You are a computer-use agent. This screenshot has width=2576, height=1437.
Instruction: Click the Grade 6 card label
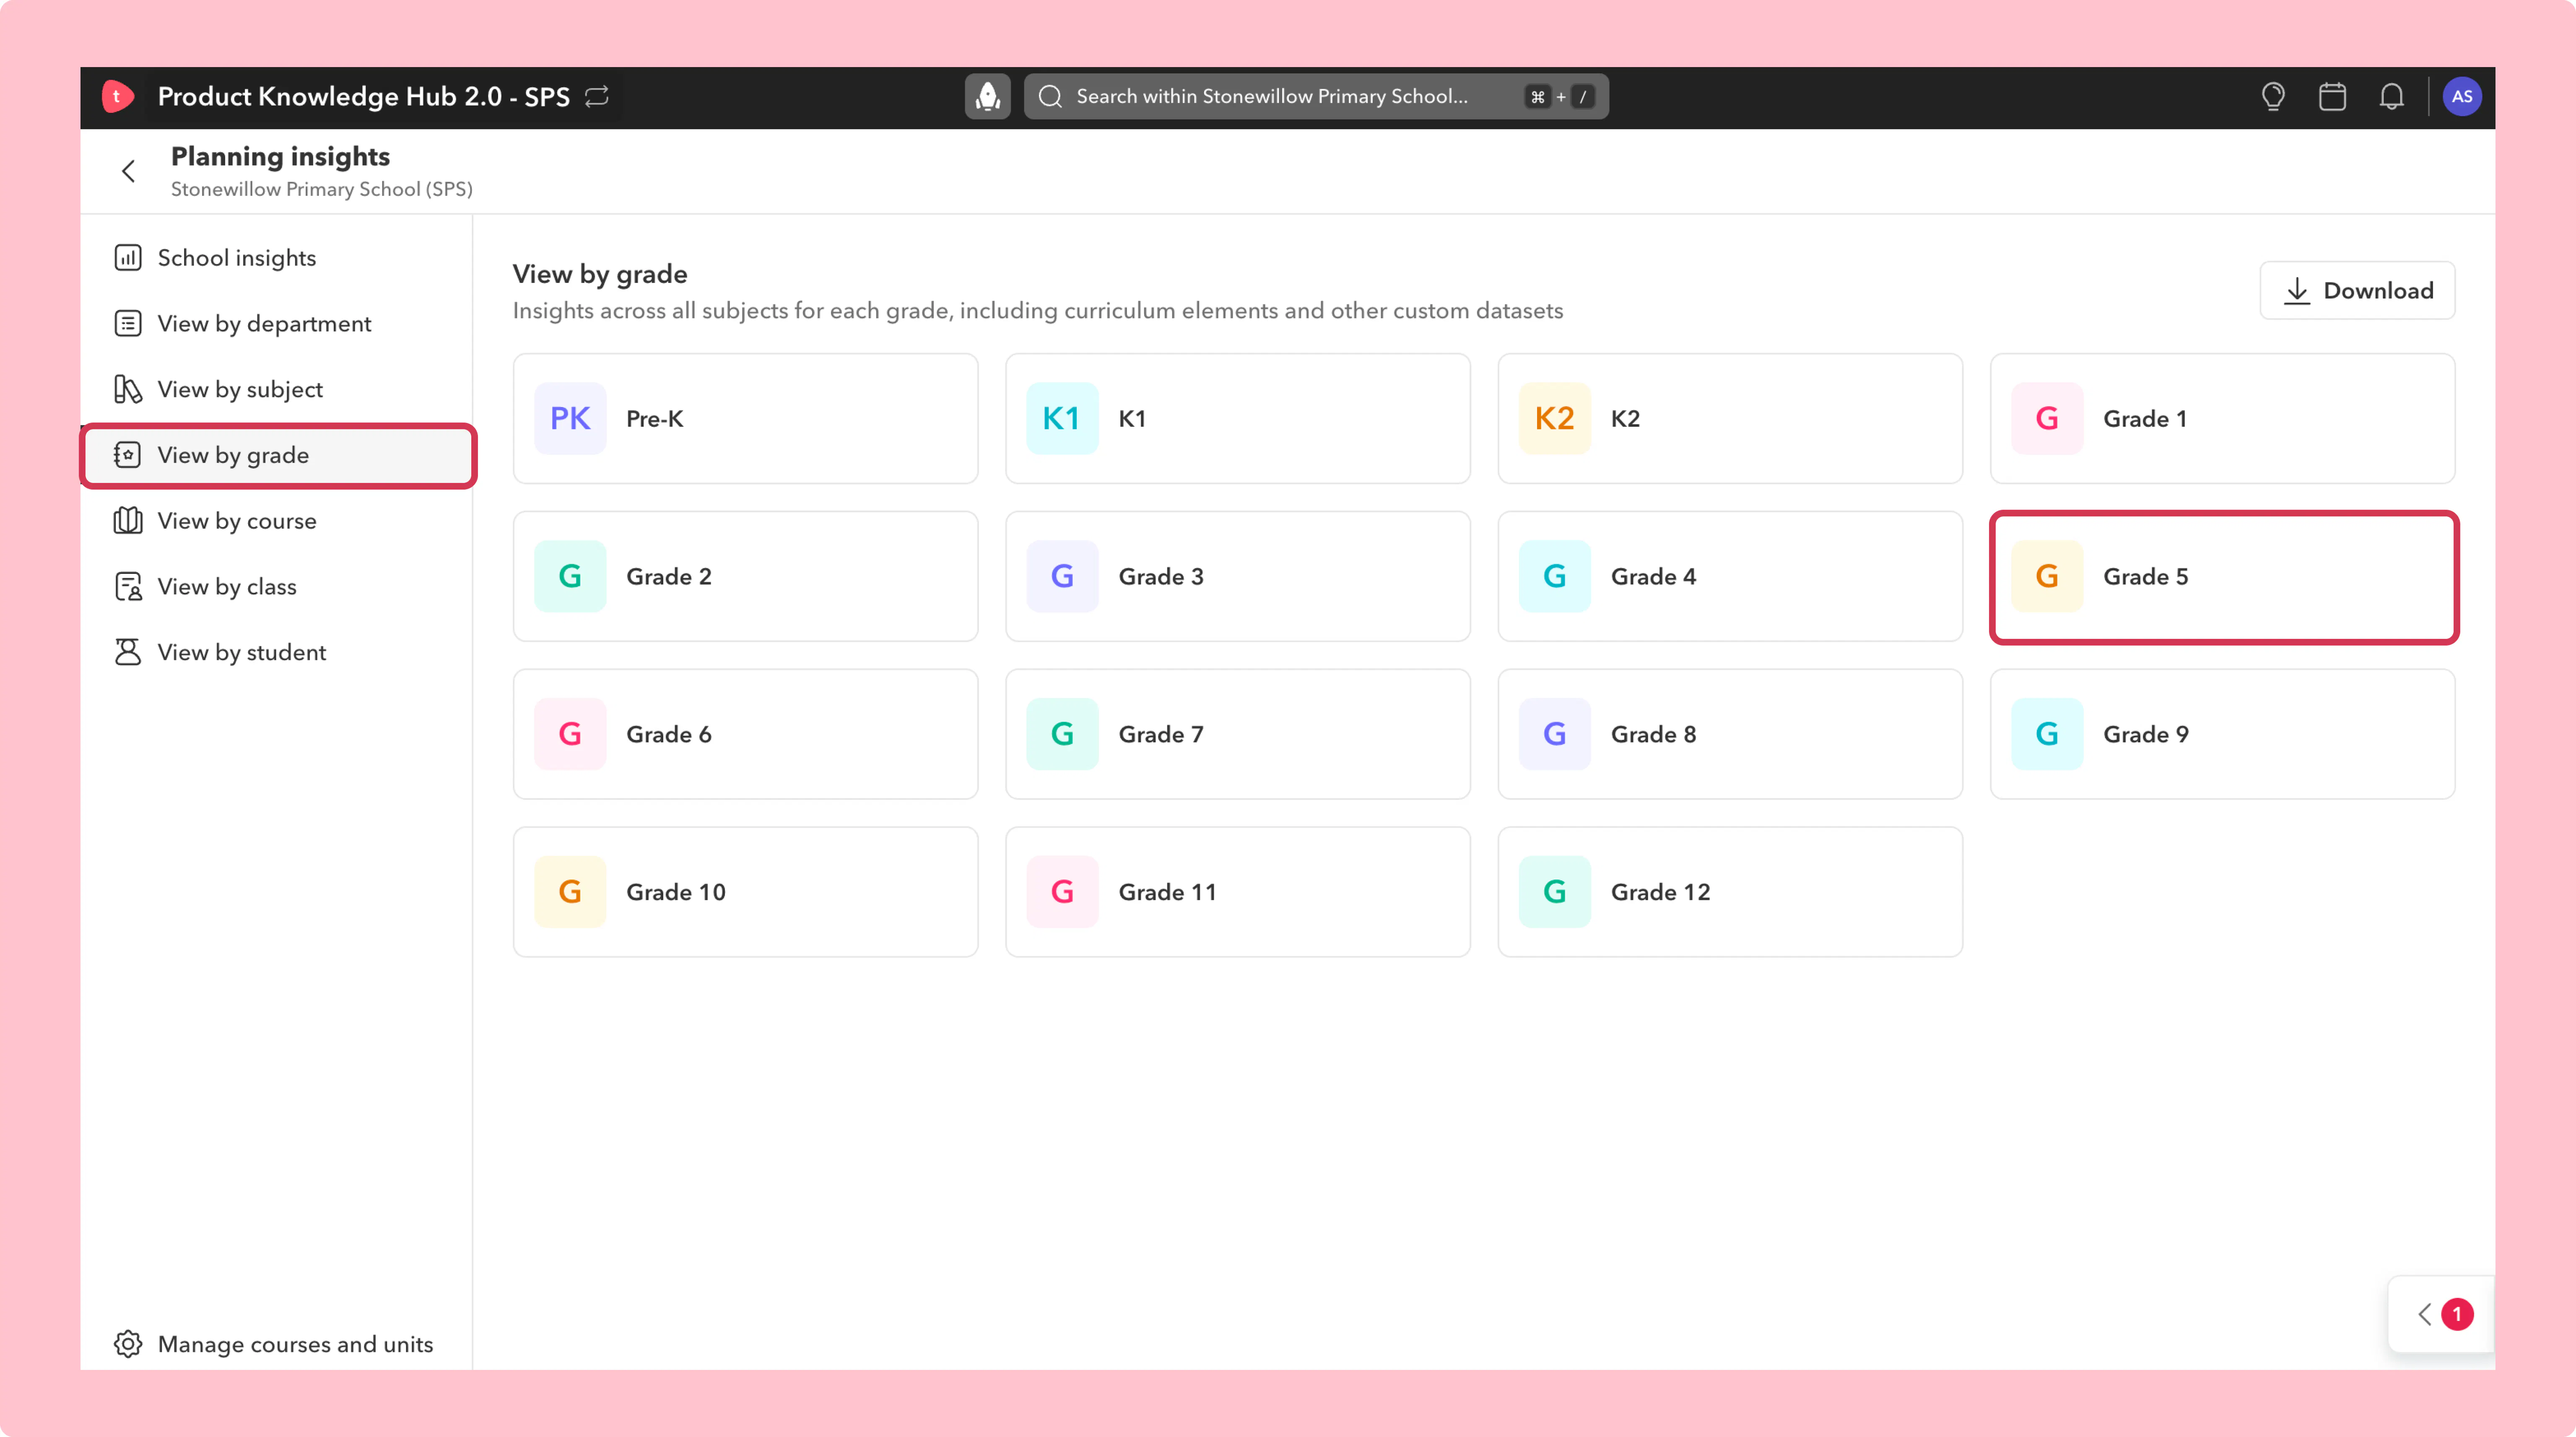(669, 735)
